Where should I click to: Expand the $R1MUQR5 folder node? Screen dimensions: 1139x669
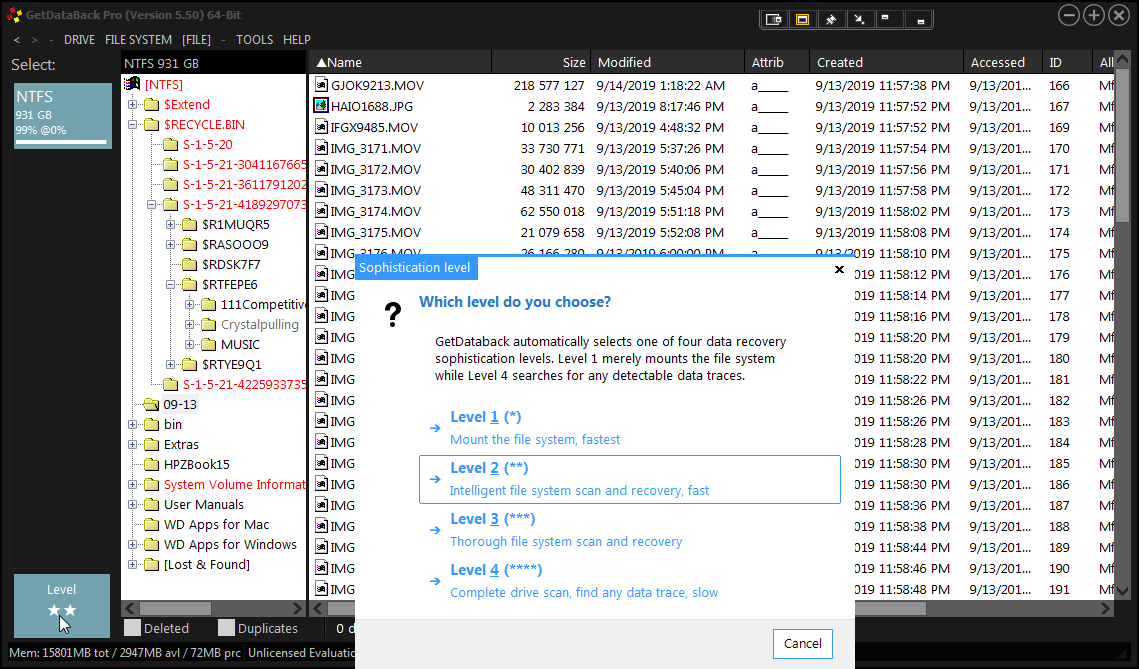[170, 224]
